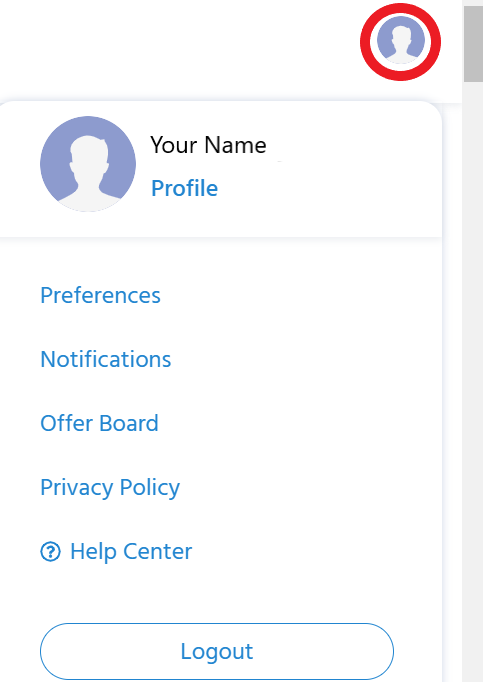Sign out using the outlined Logout pill
Screen dimensions: 483x682
217,651
